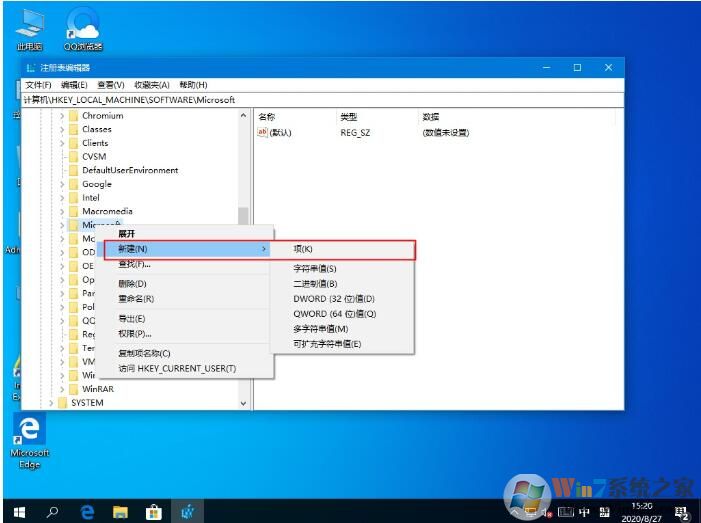Image resolution: width=701 pixels, height=523 pixels.
Task: Select the Clients folder icon
Action: coord(74,143)
